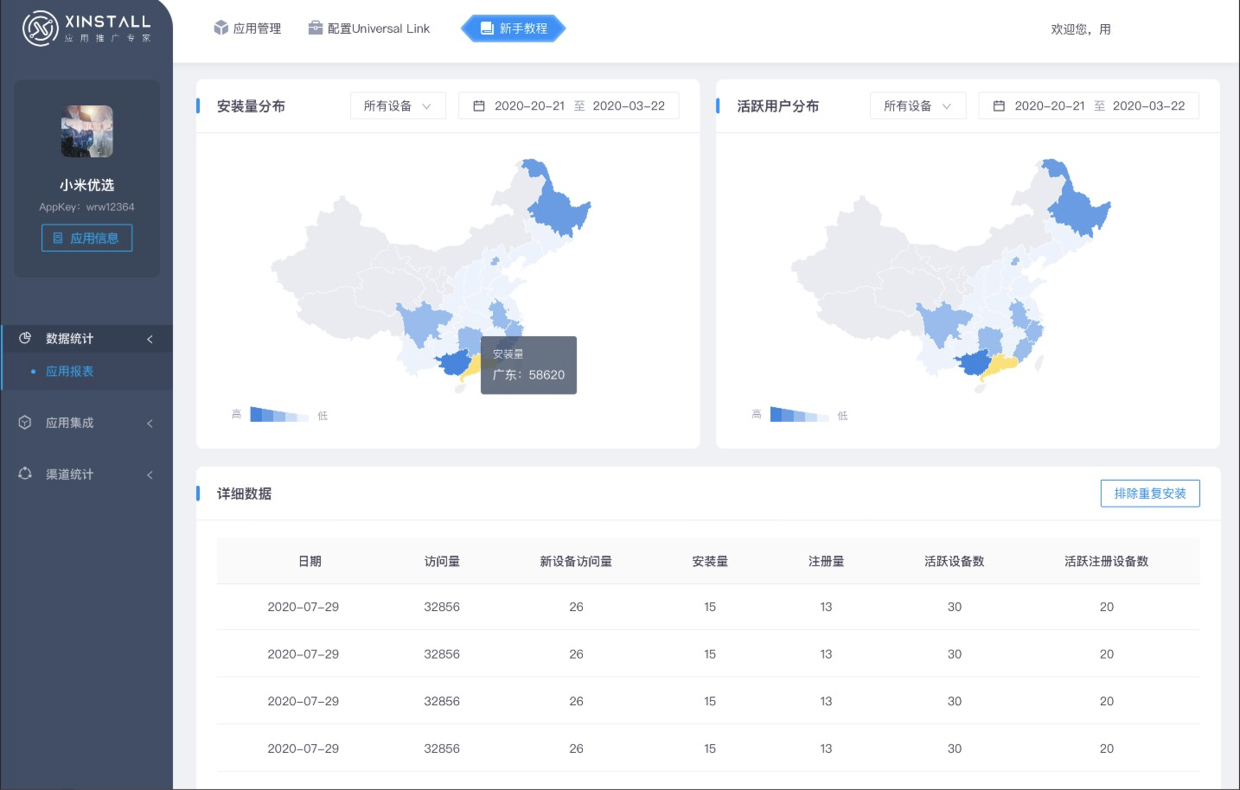This screenshot has height=790, width=1240.
Task: Collapse the 数据统计 sidebar section
Action: tap(150, 339)
